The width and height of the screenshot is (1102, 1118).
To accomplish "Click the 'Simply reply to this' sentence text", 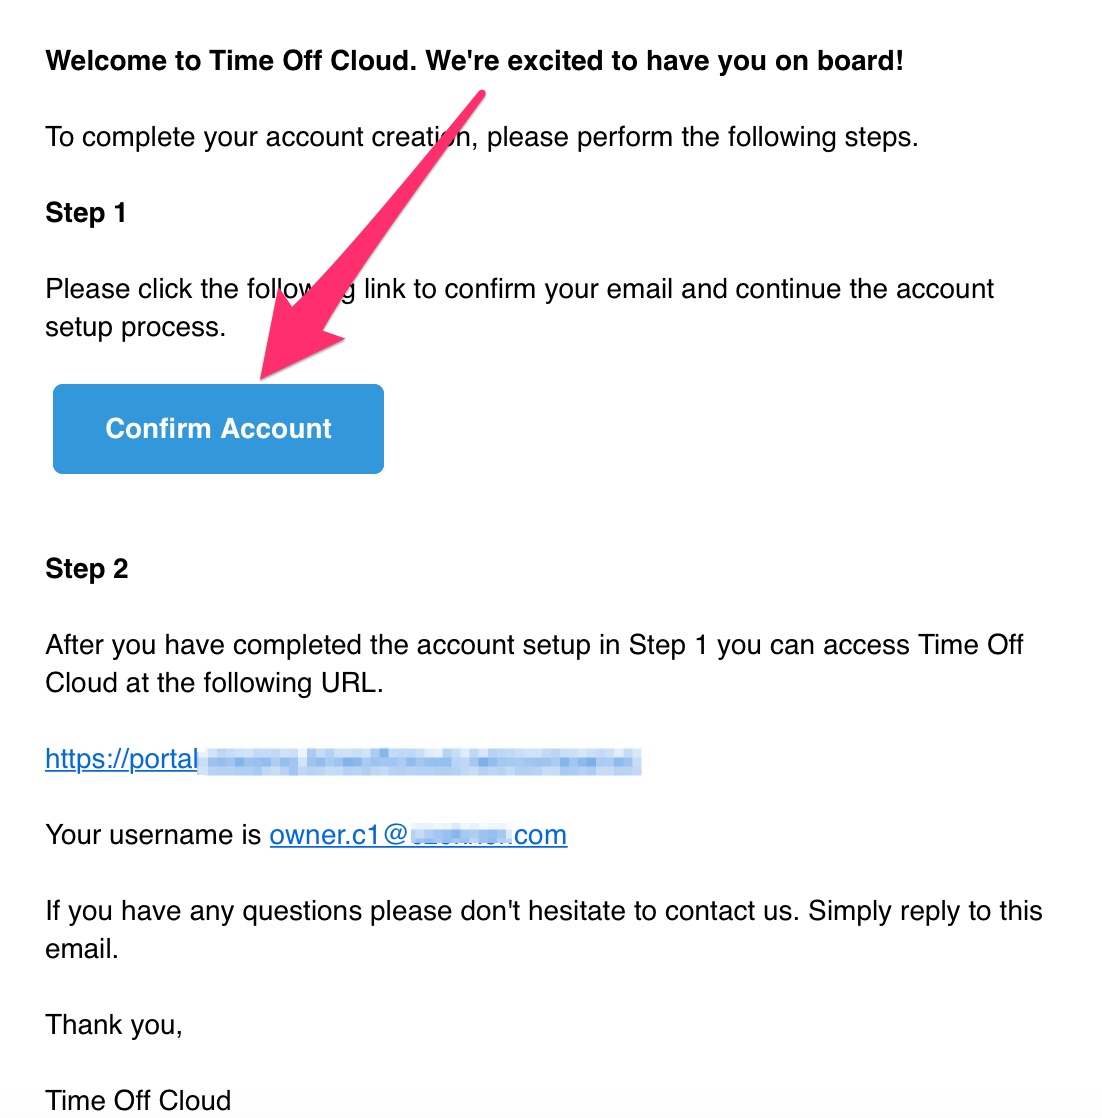I will click(x=924, y=911).
